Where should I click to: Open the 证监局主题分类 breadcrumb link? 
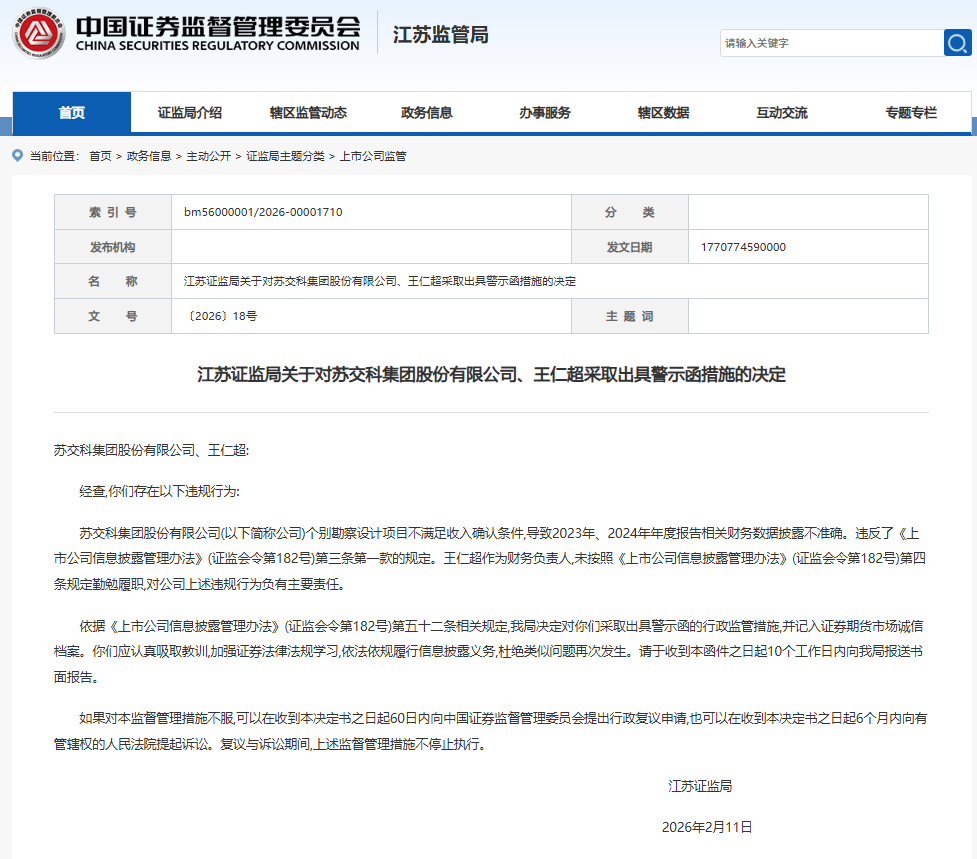[x=285, y=156]
